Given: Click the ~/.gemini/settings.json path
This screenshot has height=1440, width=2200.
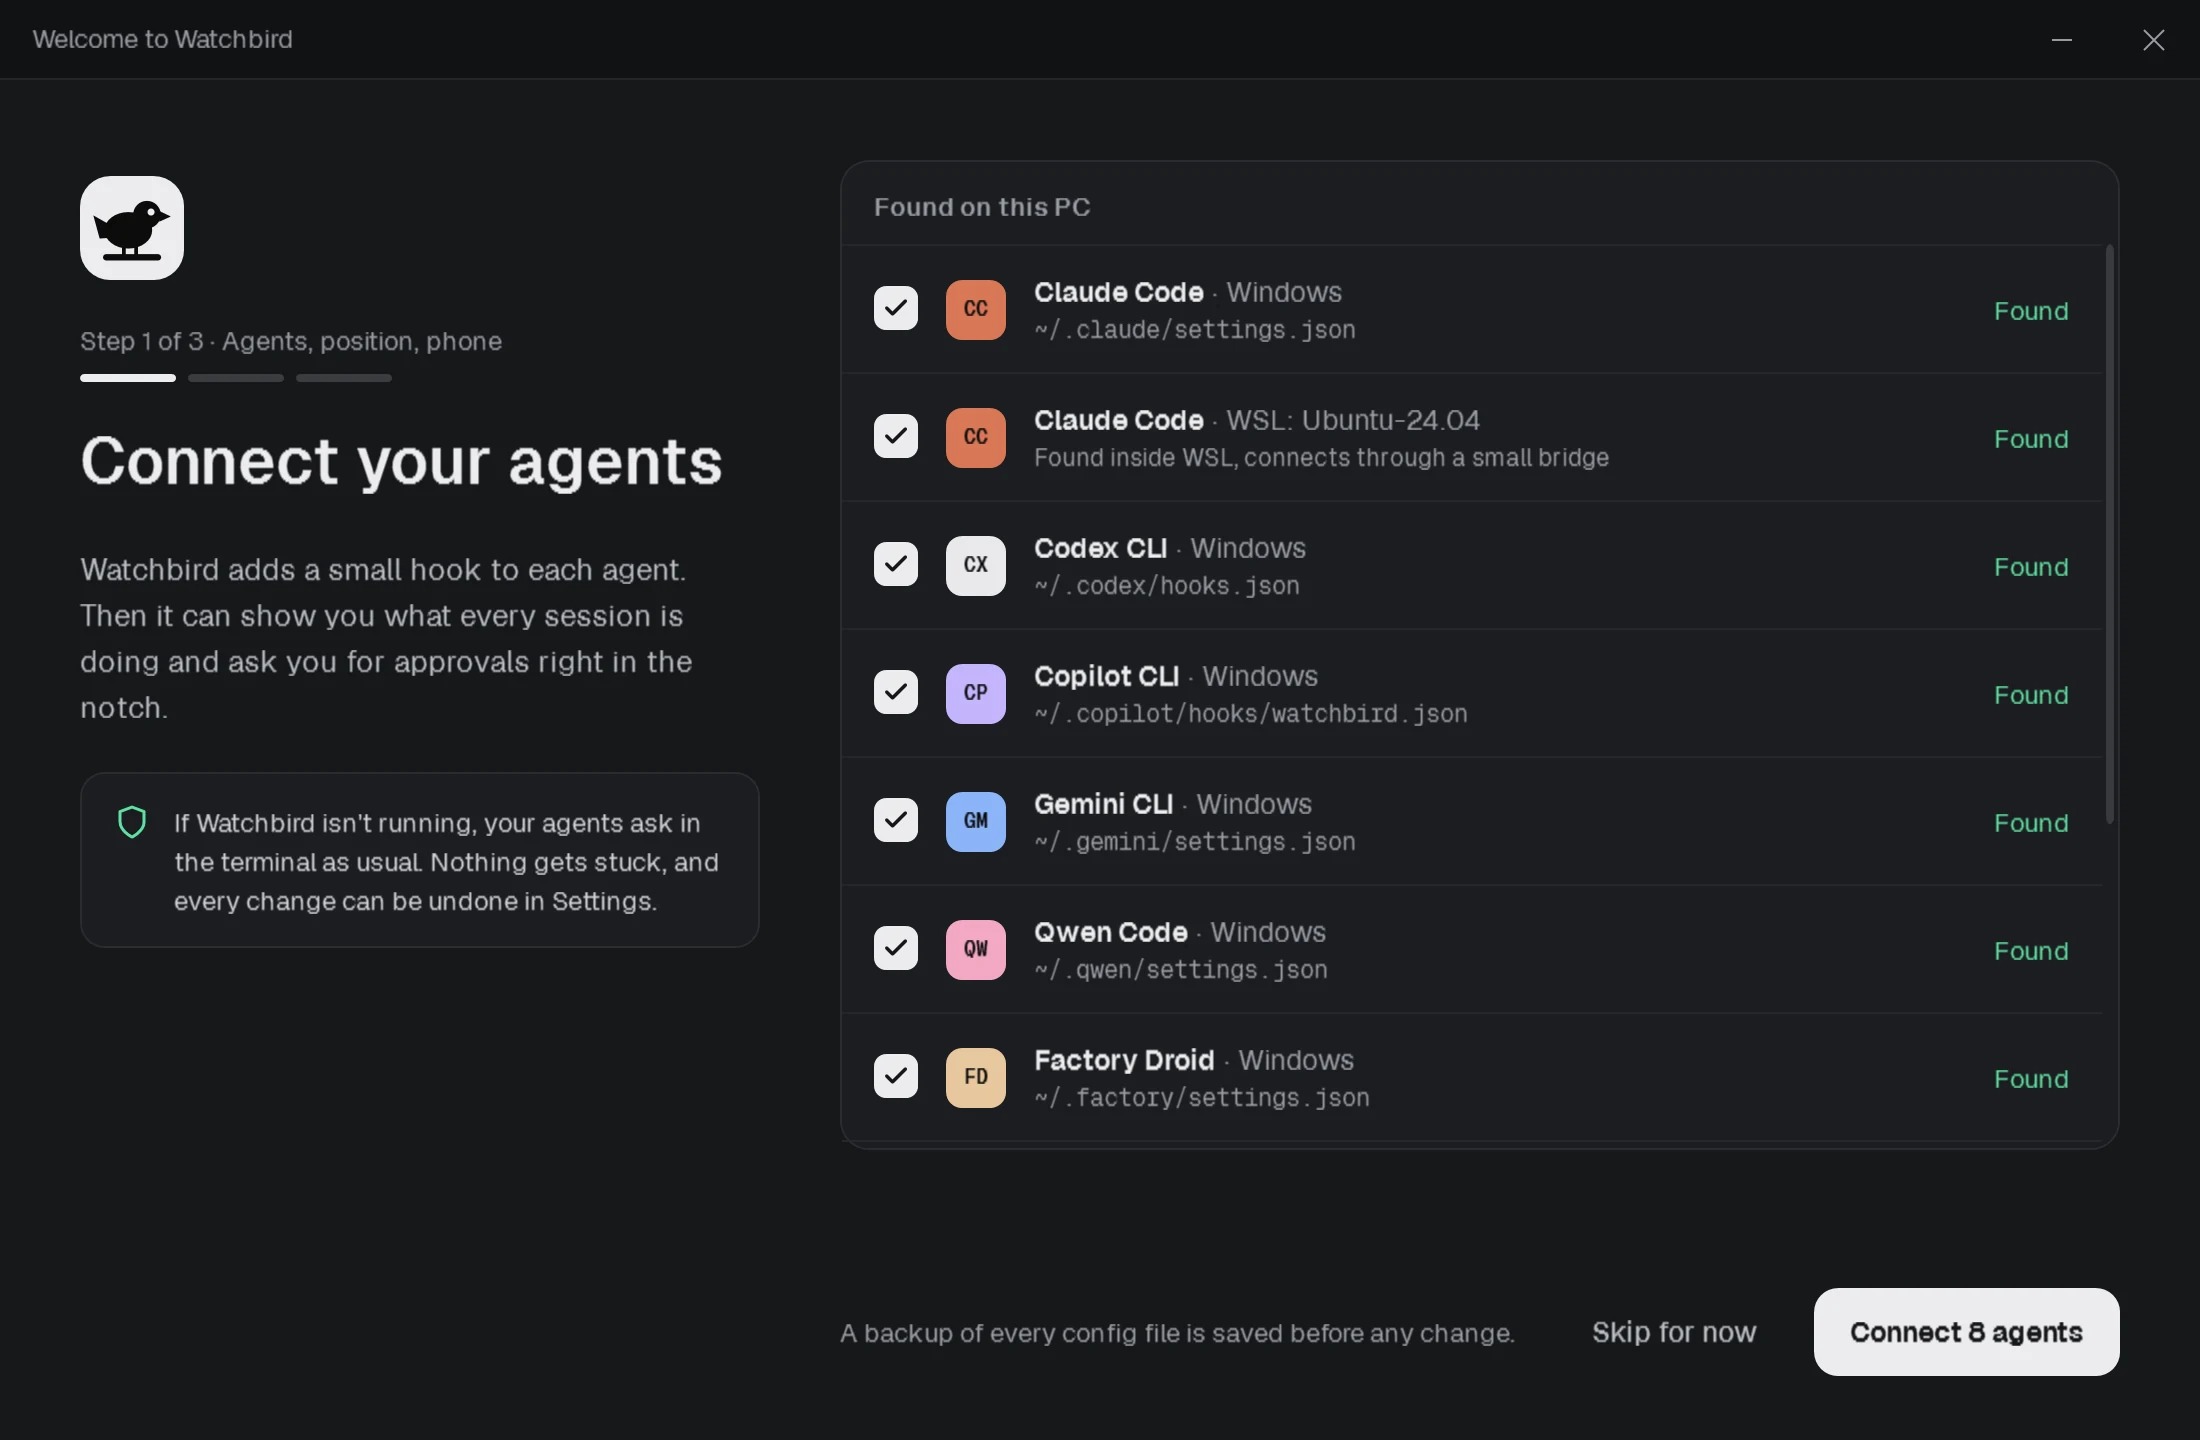Looking at the screenshot, I should pyautogui.click(x=1195, y=842).
